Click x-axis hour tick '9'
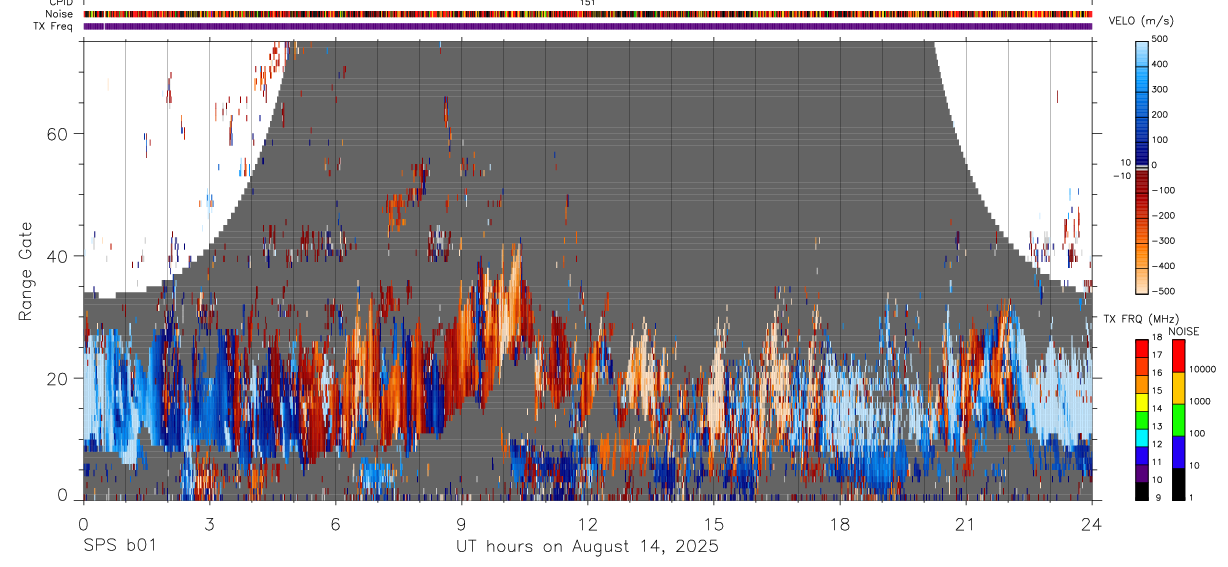This screenshot has width=1228, height=567. click(462, 523)
